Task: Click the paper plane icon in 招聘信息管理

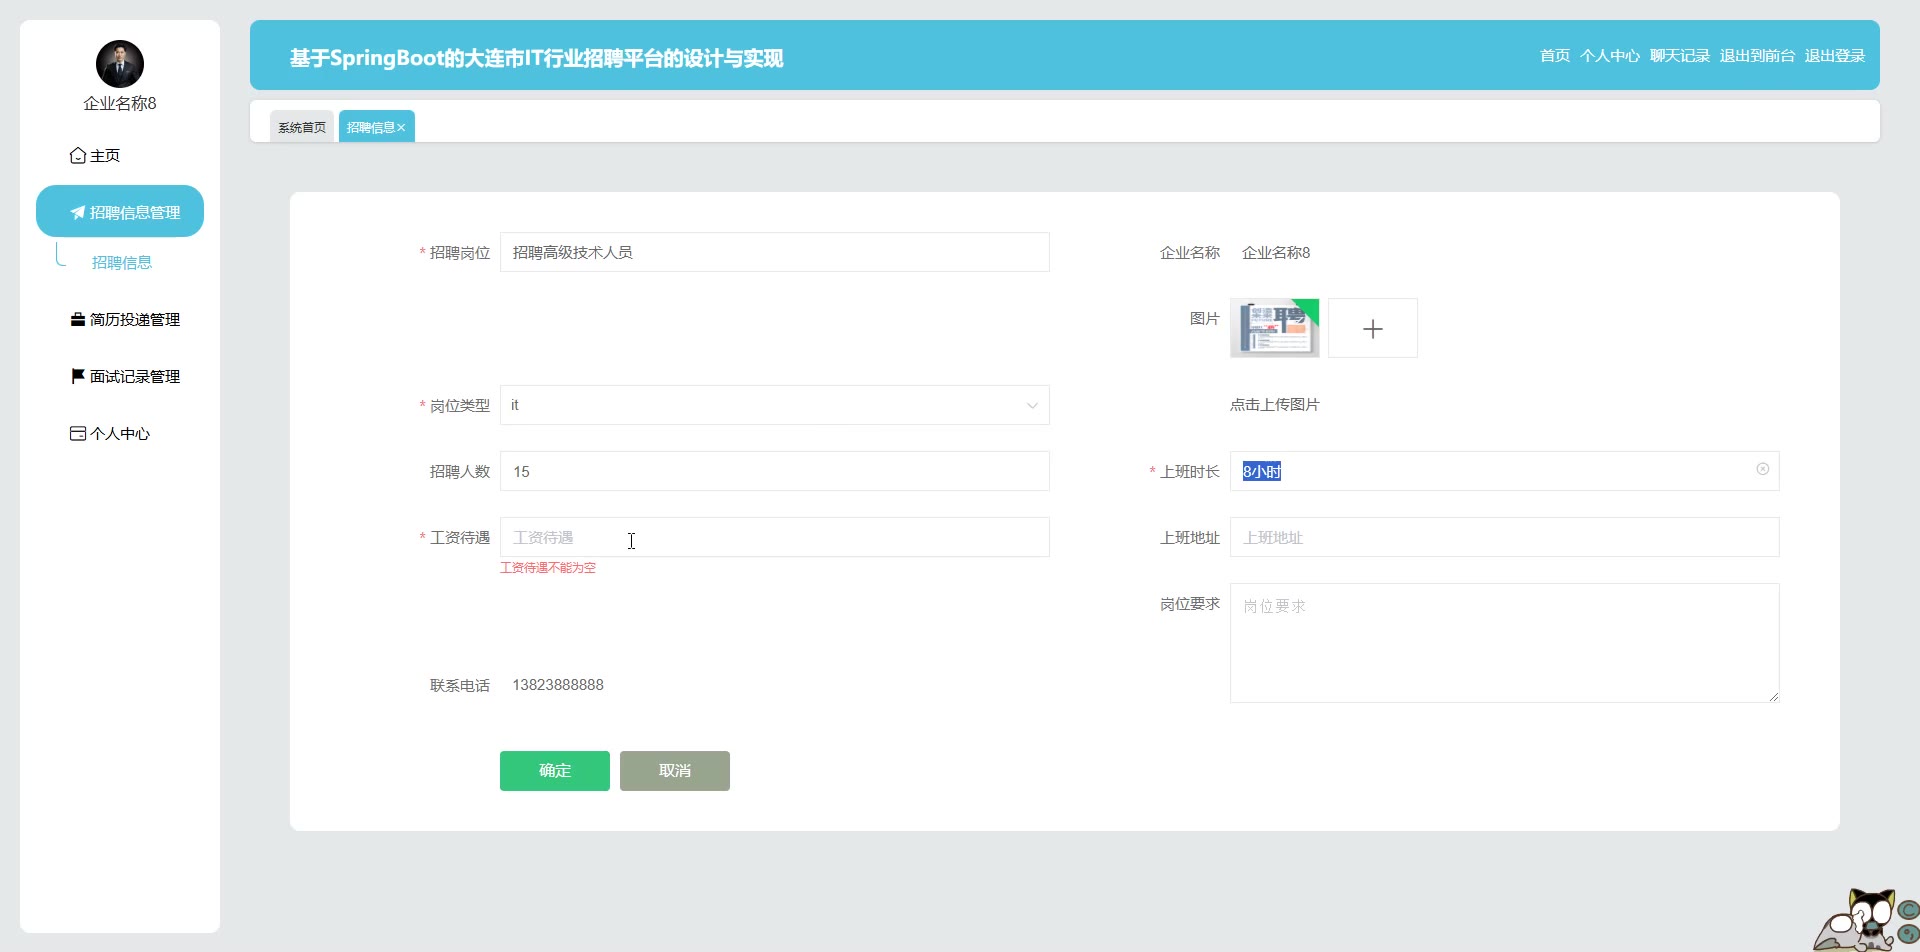Action: click(77, 212)
